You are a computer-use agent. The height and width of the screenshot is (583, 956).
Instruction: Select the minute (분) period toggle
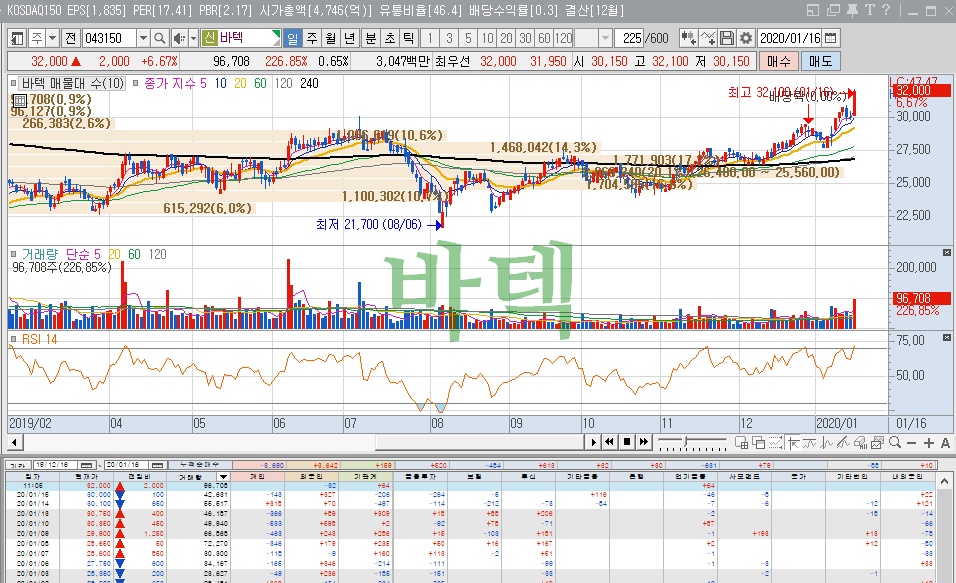(x=371, y=38)
